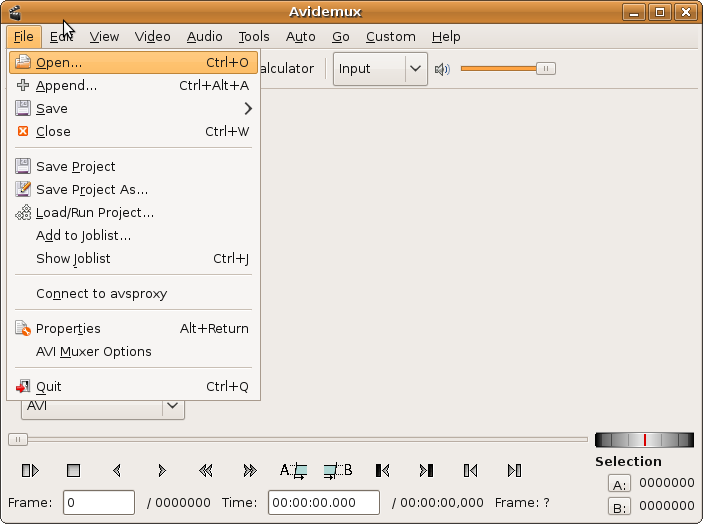Click the selection B: button

[619, 507]
